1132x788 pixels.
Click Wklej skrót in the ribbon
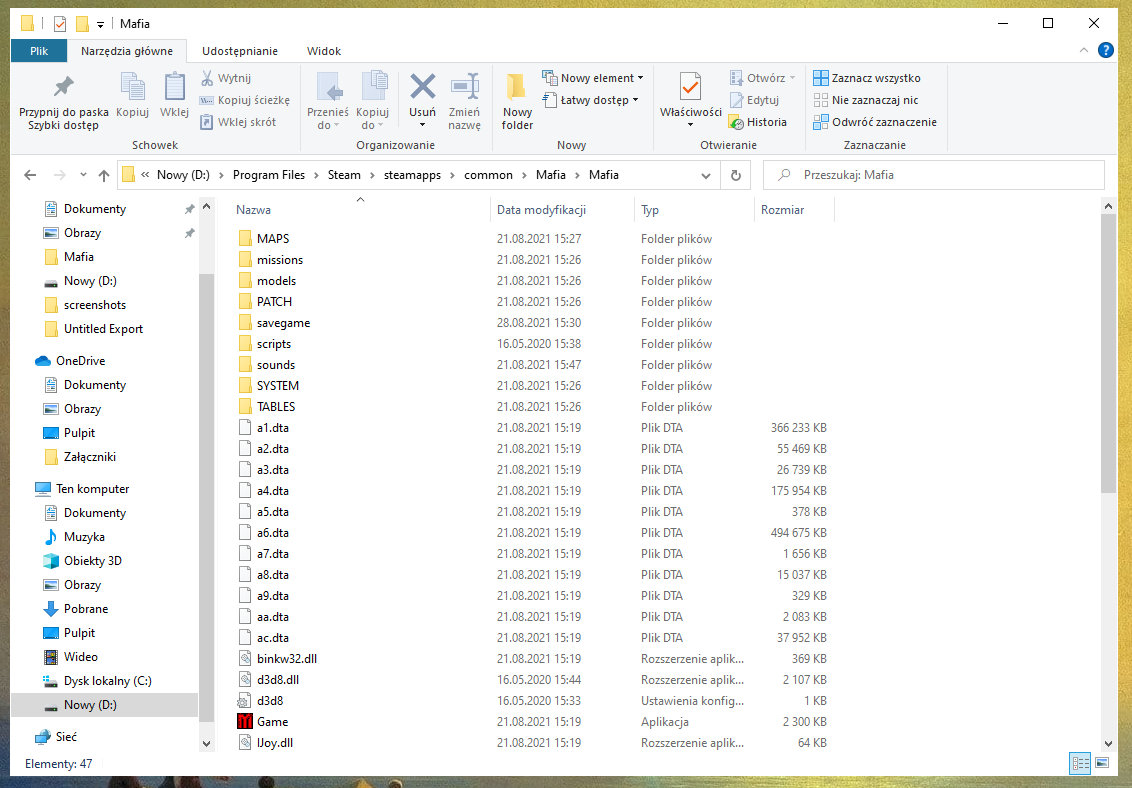coord(238,122)
